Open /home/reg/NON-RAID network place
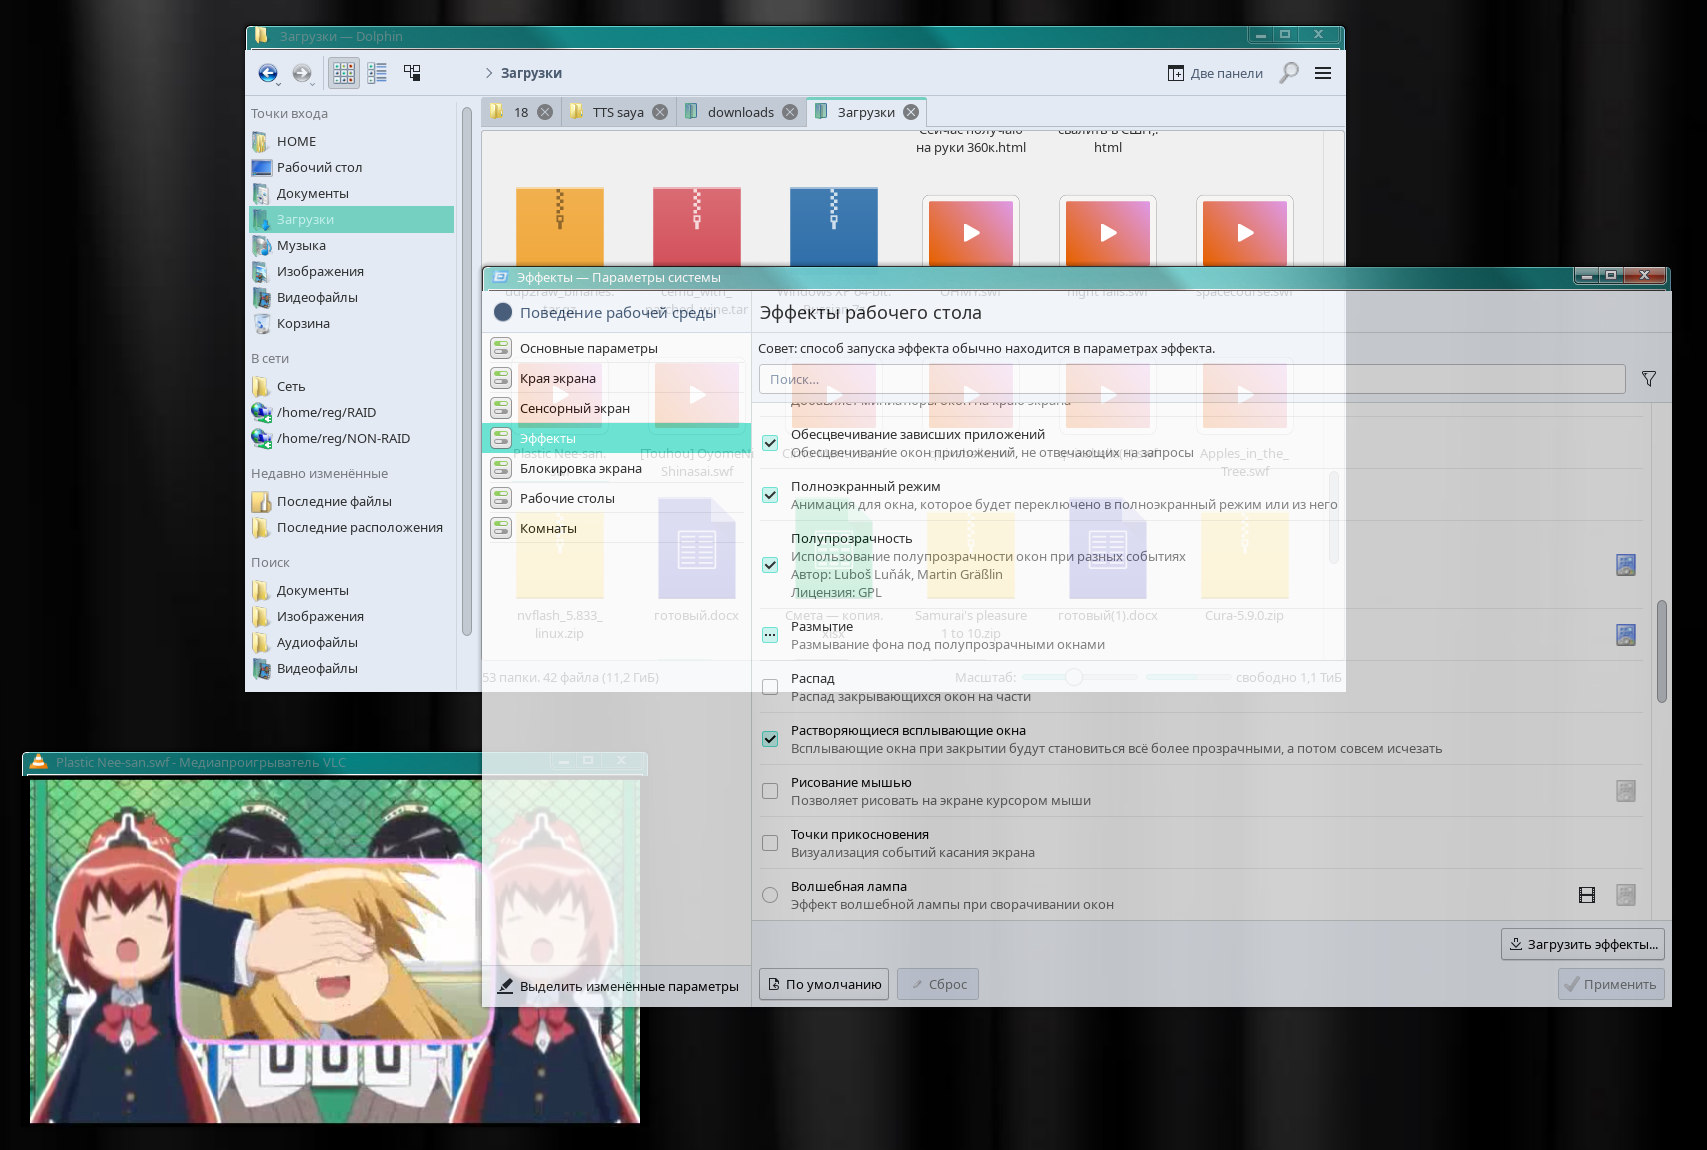 [351, 438]
